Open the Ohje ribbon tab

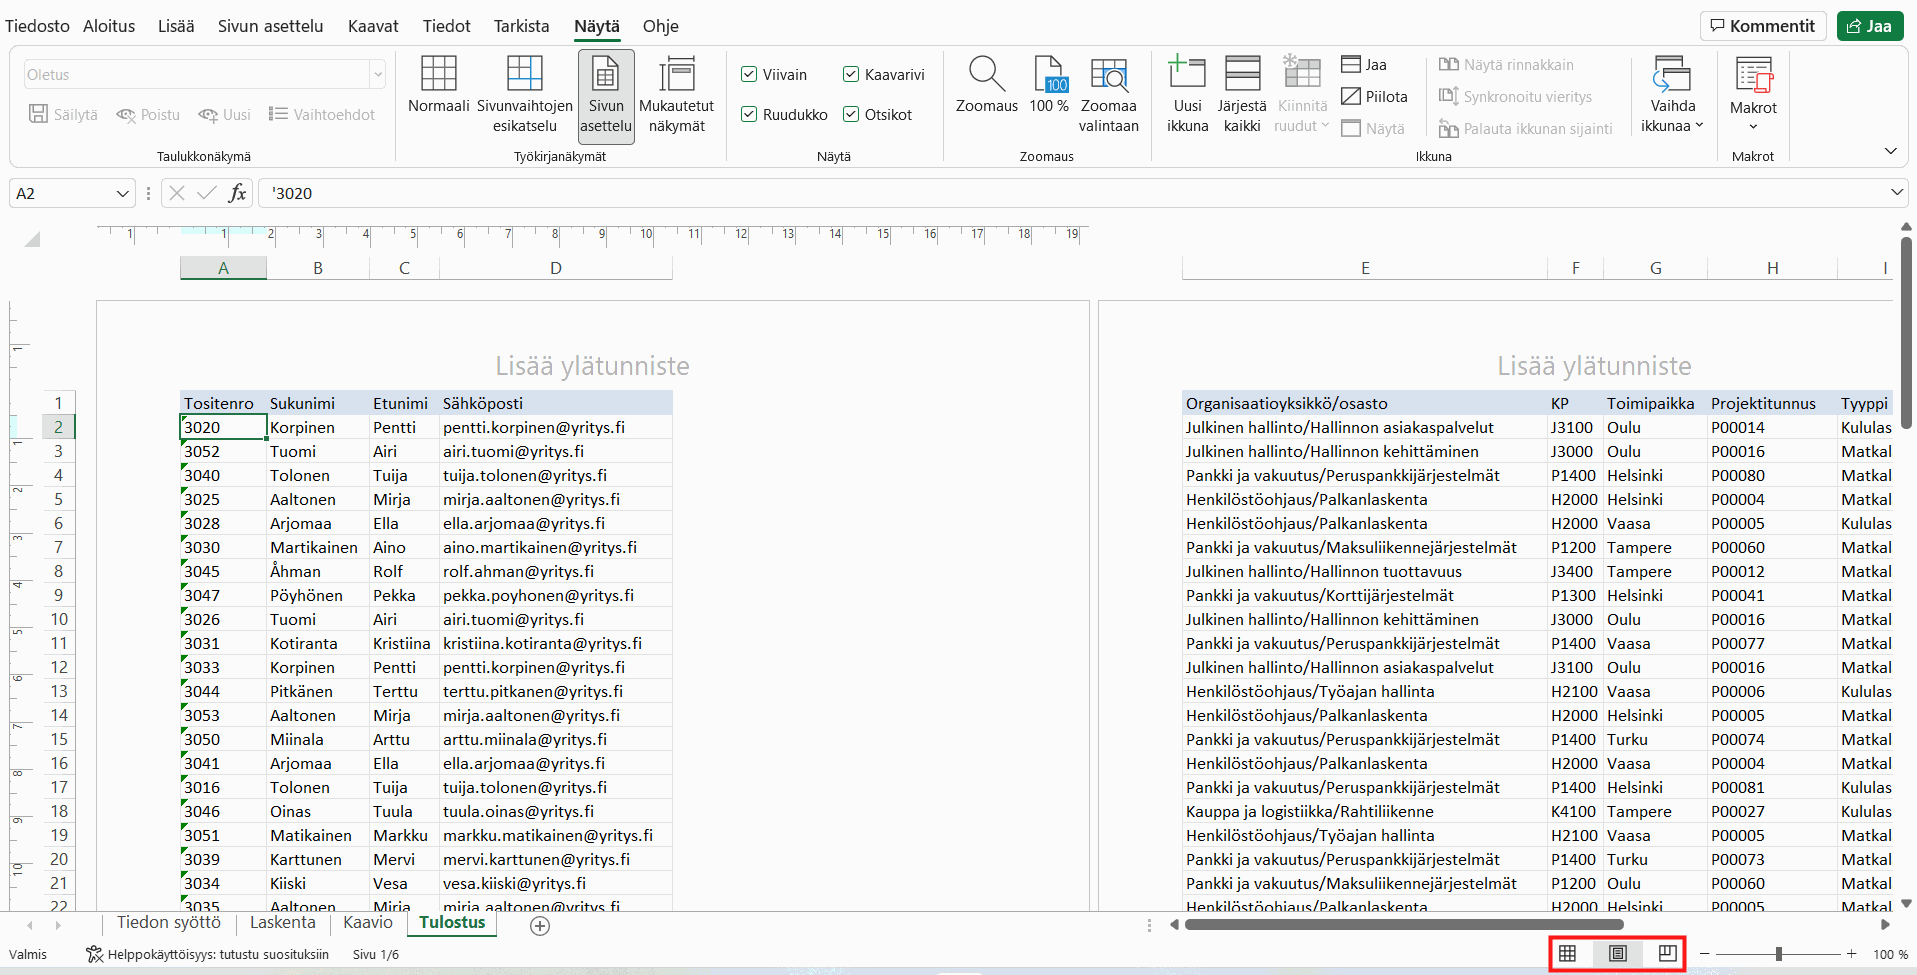pyautogui.click(x=660, y=26)
